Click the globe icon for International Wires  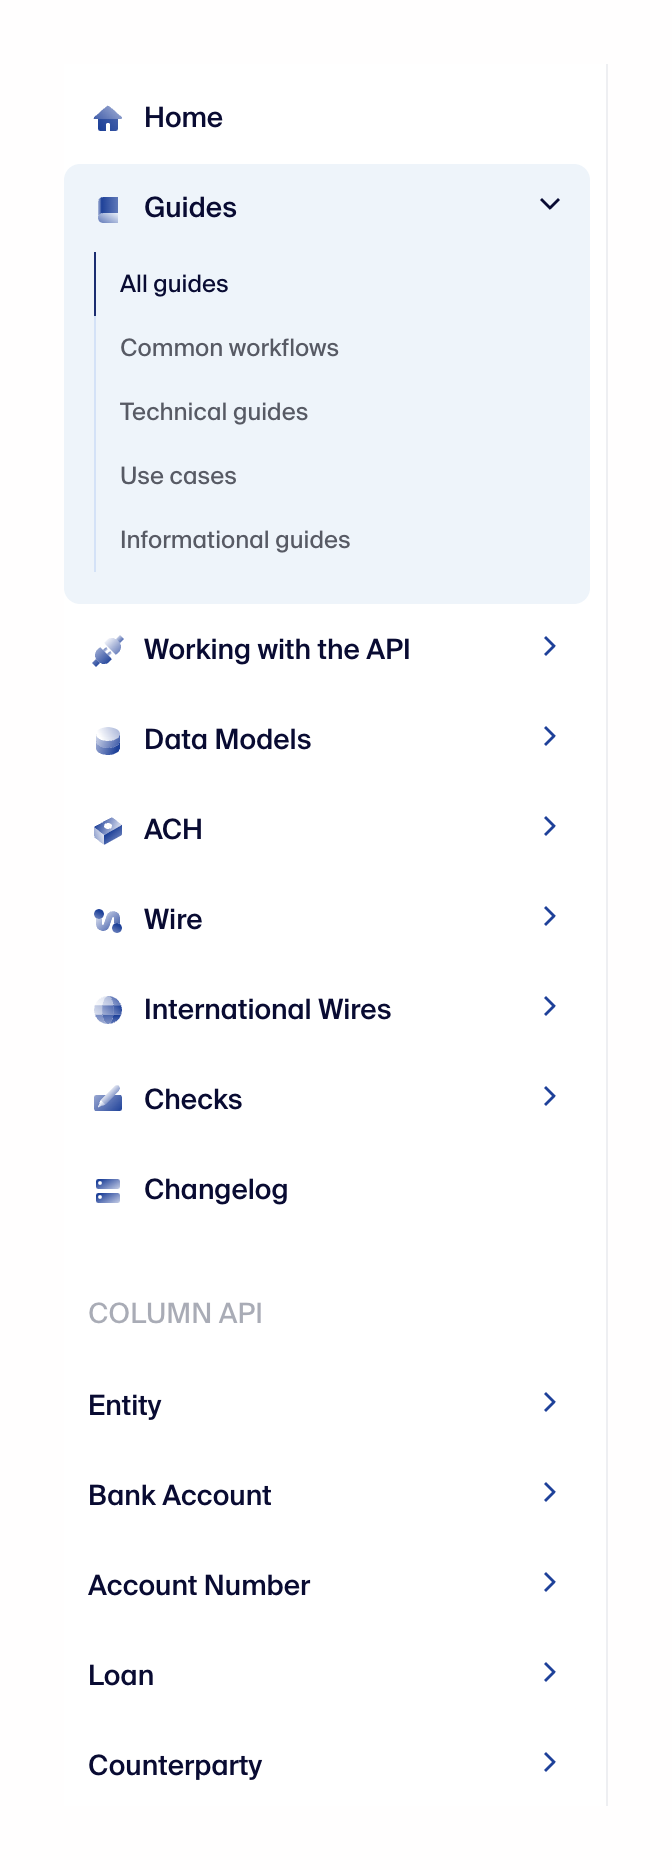click(x=106, y=1008)
